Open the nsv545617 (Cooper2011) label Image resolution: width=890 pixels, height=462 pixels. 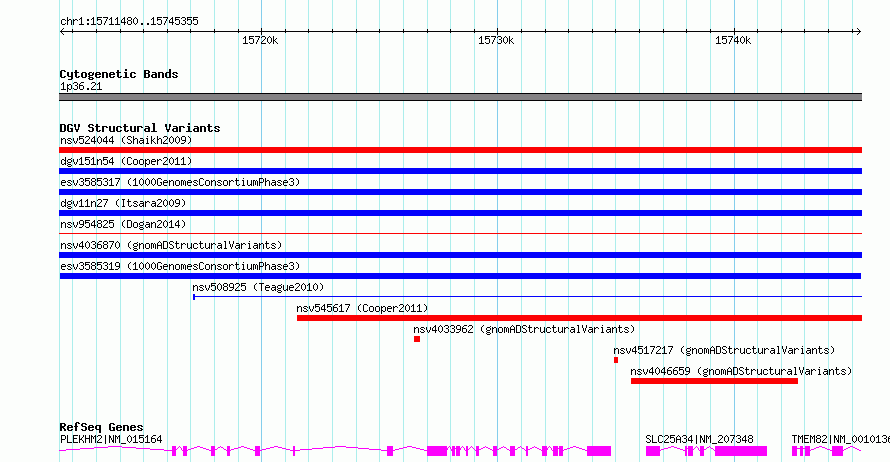362,308
